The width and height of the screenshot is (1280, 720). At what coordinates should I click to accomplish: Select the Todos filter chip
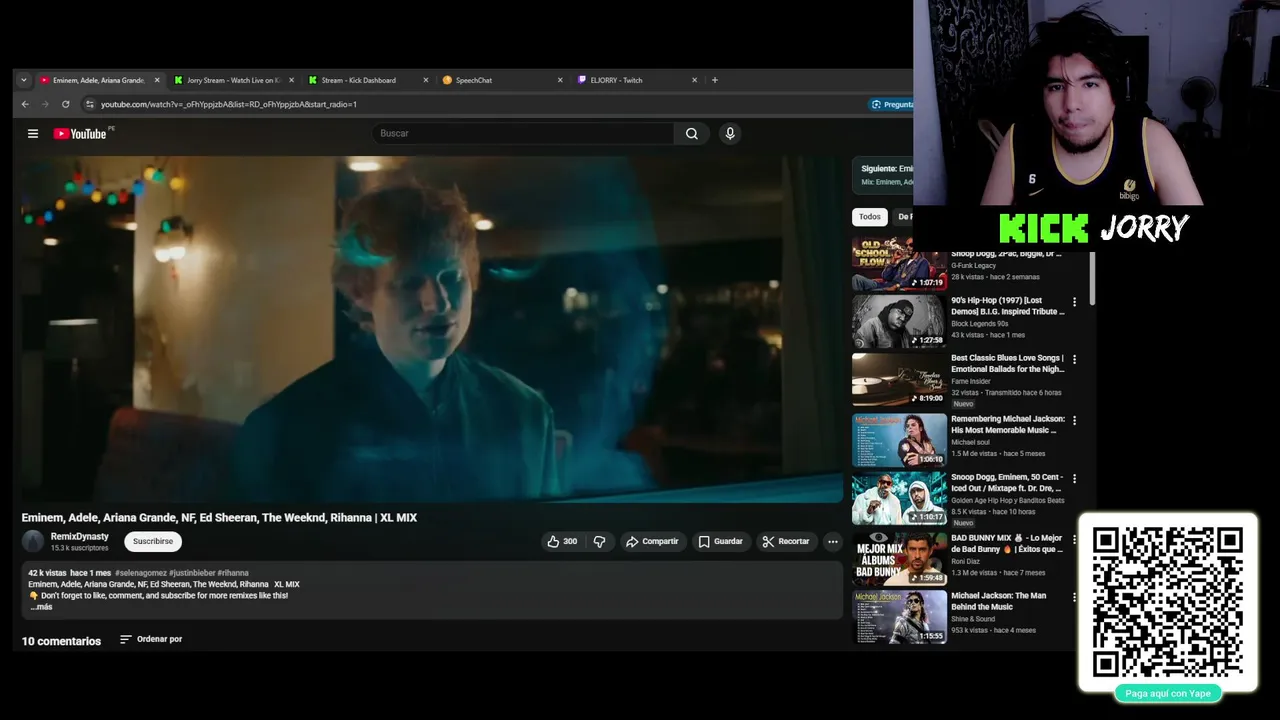pyautogui.click(x=870, y=217)
